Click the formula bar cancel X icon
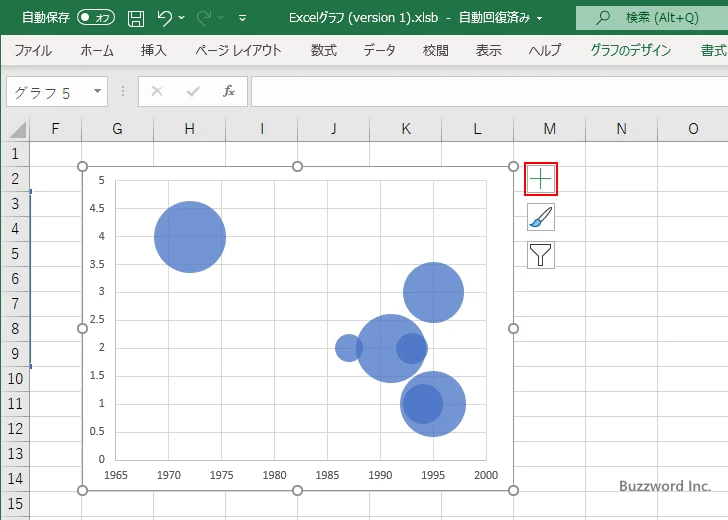The width and height of the screenshot is (728, 520). (156, 91)
